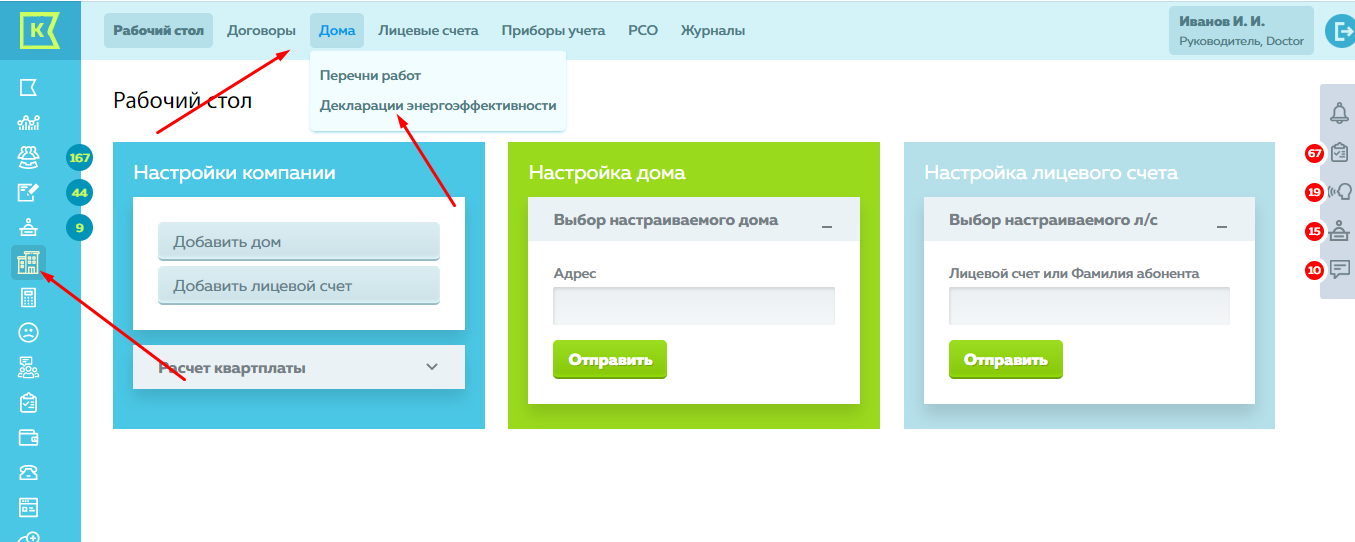Click Отправить under Настройка дома
Viewport: 1355px width, 542px height.
610,360
